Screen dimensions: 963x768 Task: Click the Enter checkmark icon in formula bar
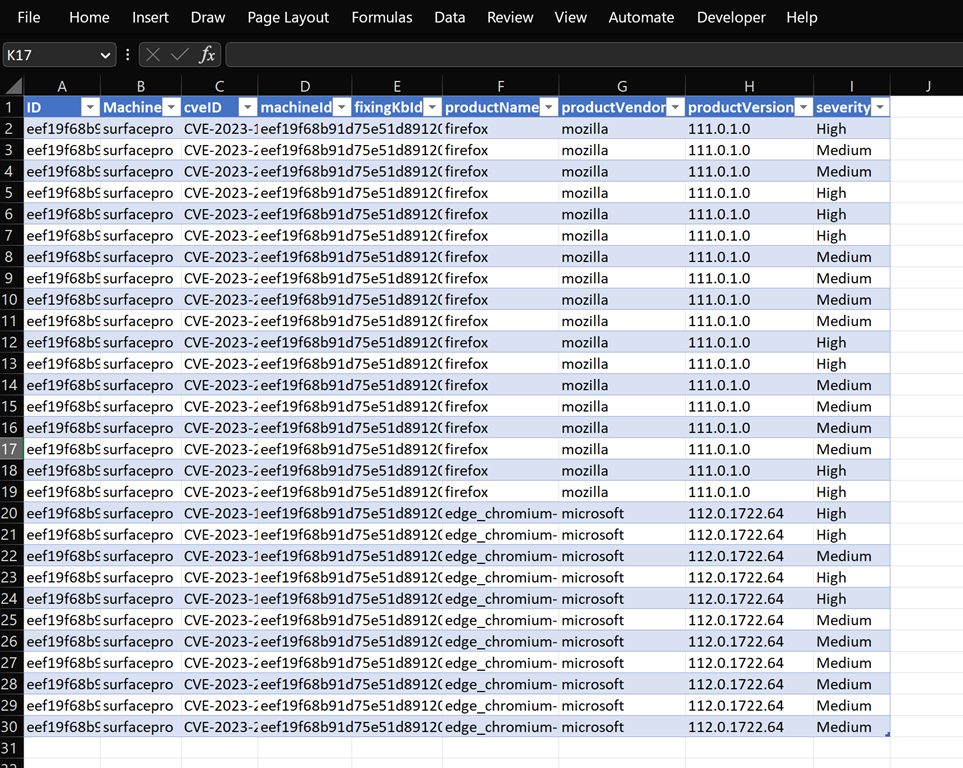click(x=180, y=55)
